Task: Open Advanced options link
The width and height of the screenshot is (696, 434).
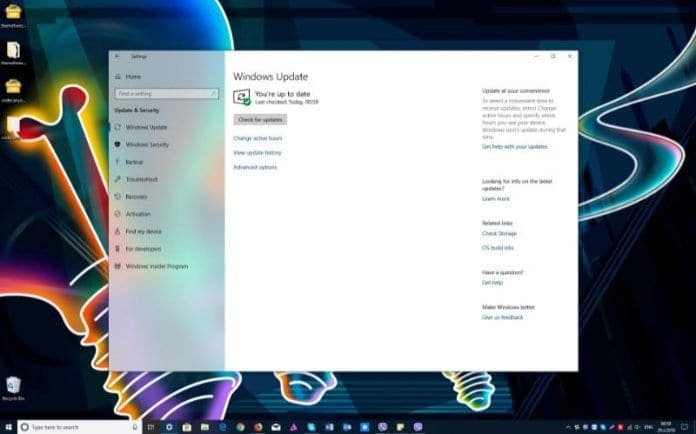Action: coord(255,167)
